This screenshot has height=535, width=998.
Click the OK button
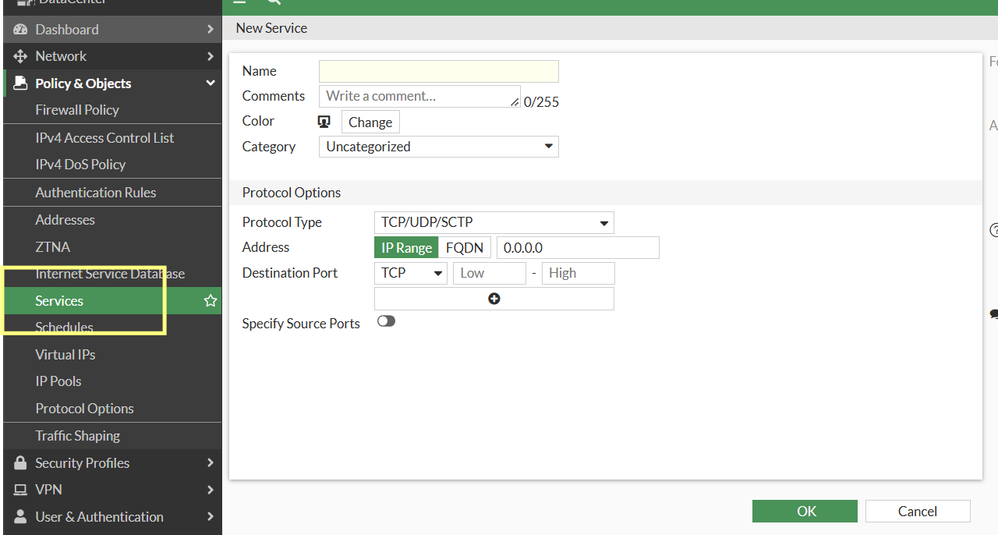tap(805, 511)
